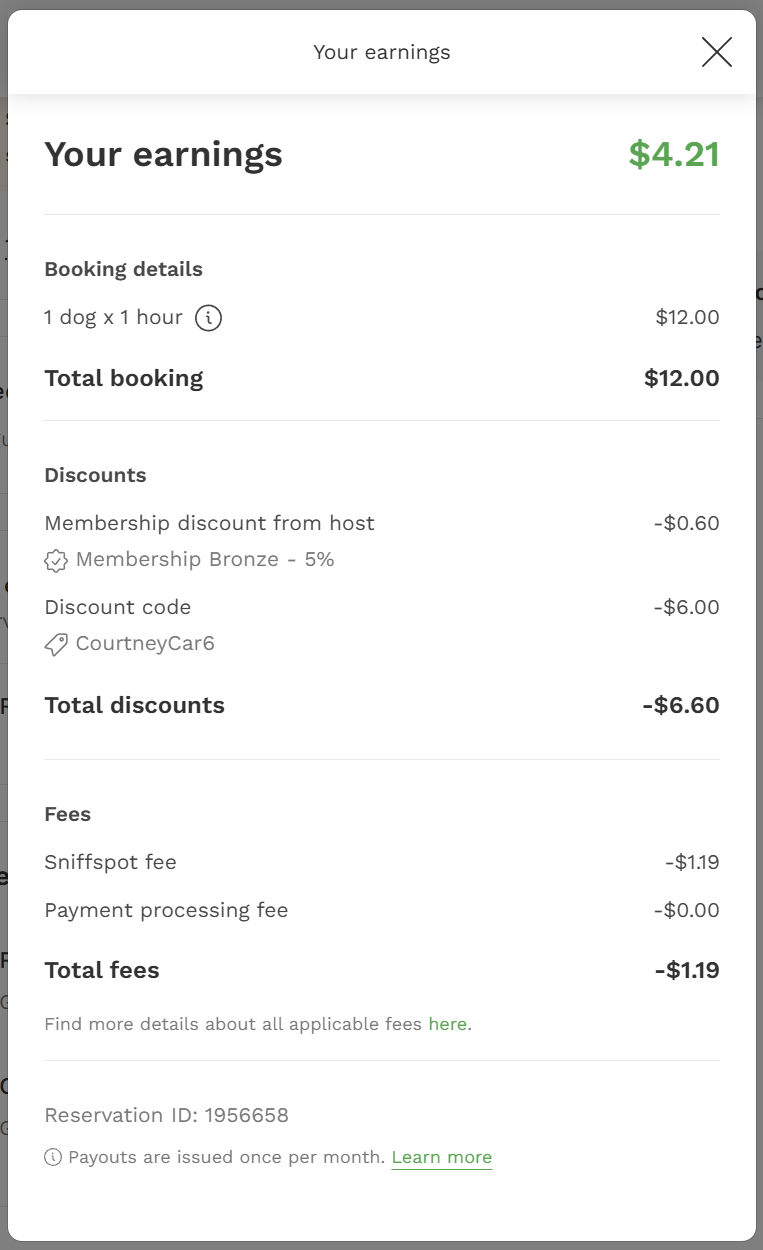Click the bold Your earnings heading
Viewport: 763px width, 1250px height.
tap(163, 155)
